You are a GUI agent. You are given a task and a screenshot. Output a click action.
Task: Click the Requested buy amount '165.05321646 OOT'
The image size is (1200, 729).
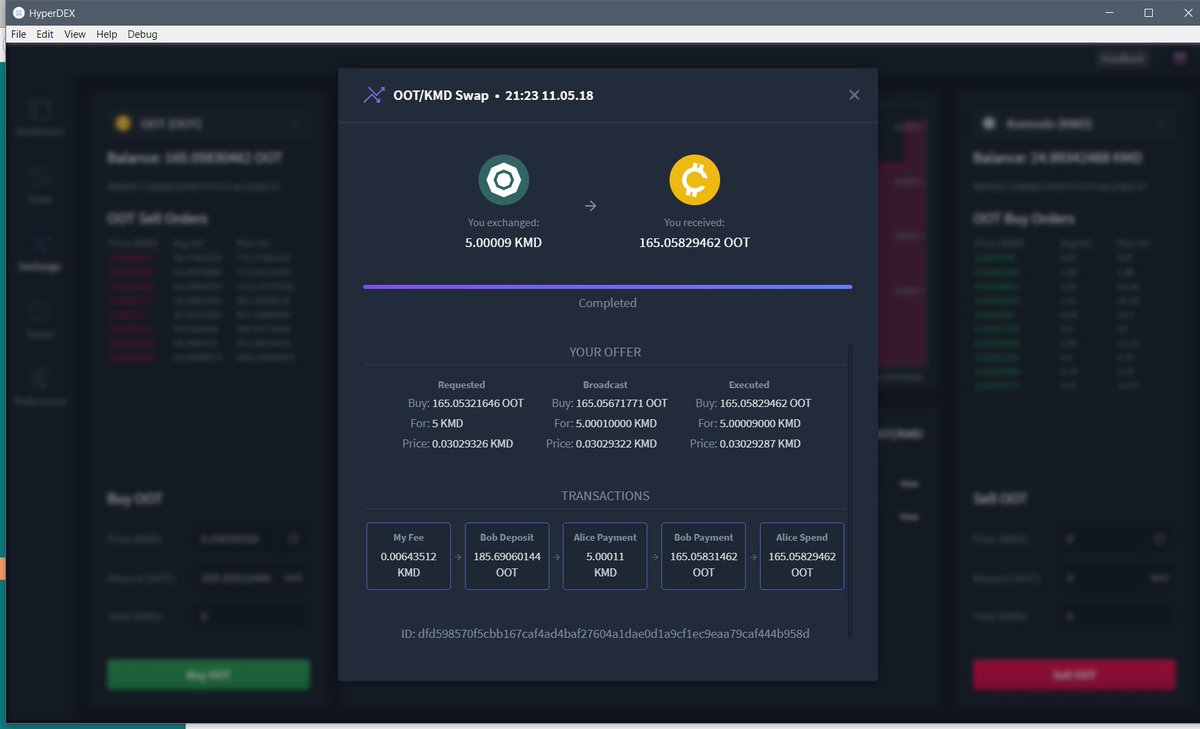(x=478, y=403)
